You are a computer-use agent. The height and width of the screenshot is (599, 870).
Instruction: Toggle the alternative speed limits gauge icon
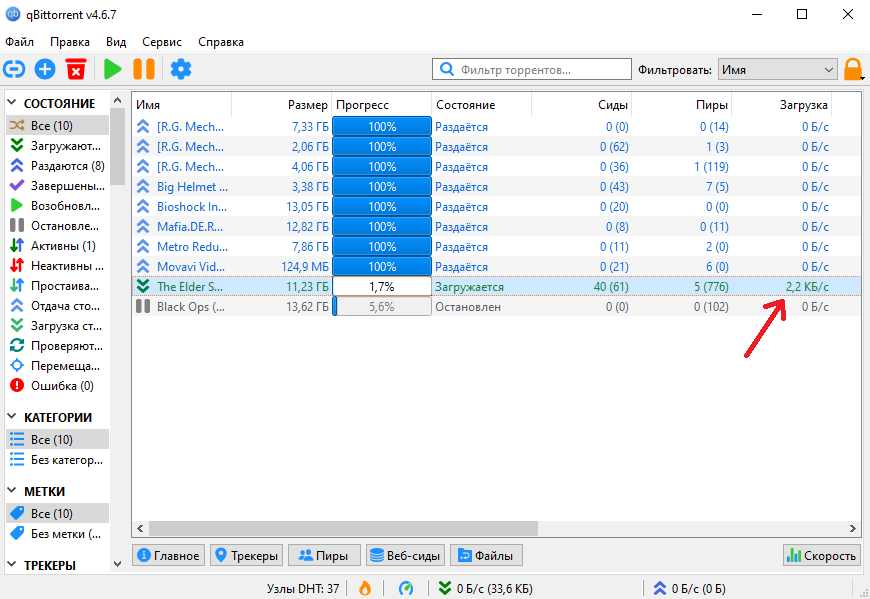point(406,588)
